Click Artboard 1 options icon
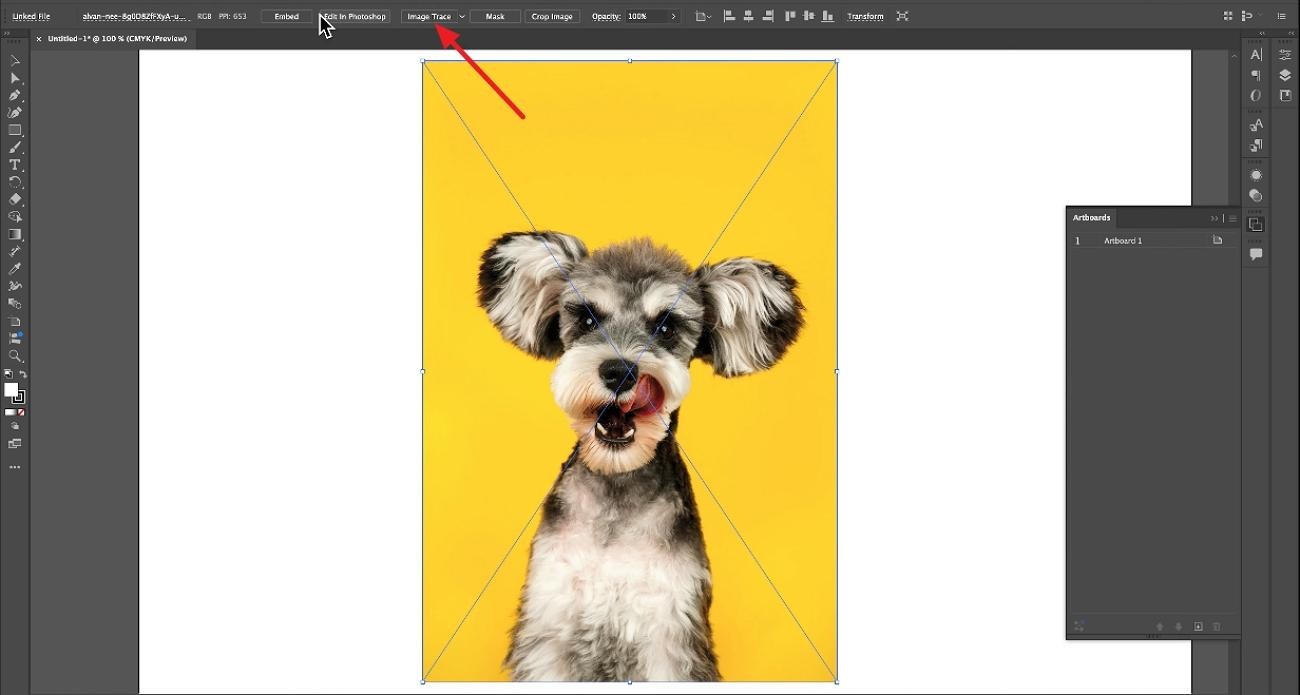1300x695 pixels. coord(1217,240)
